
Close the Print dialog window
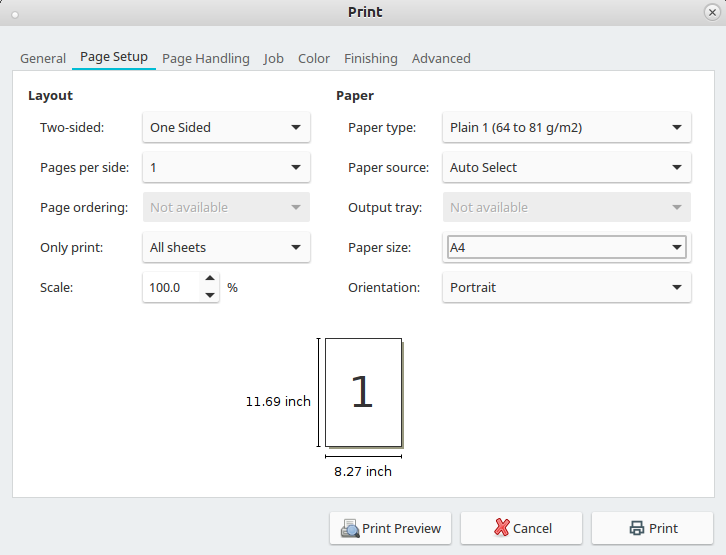712,12
